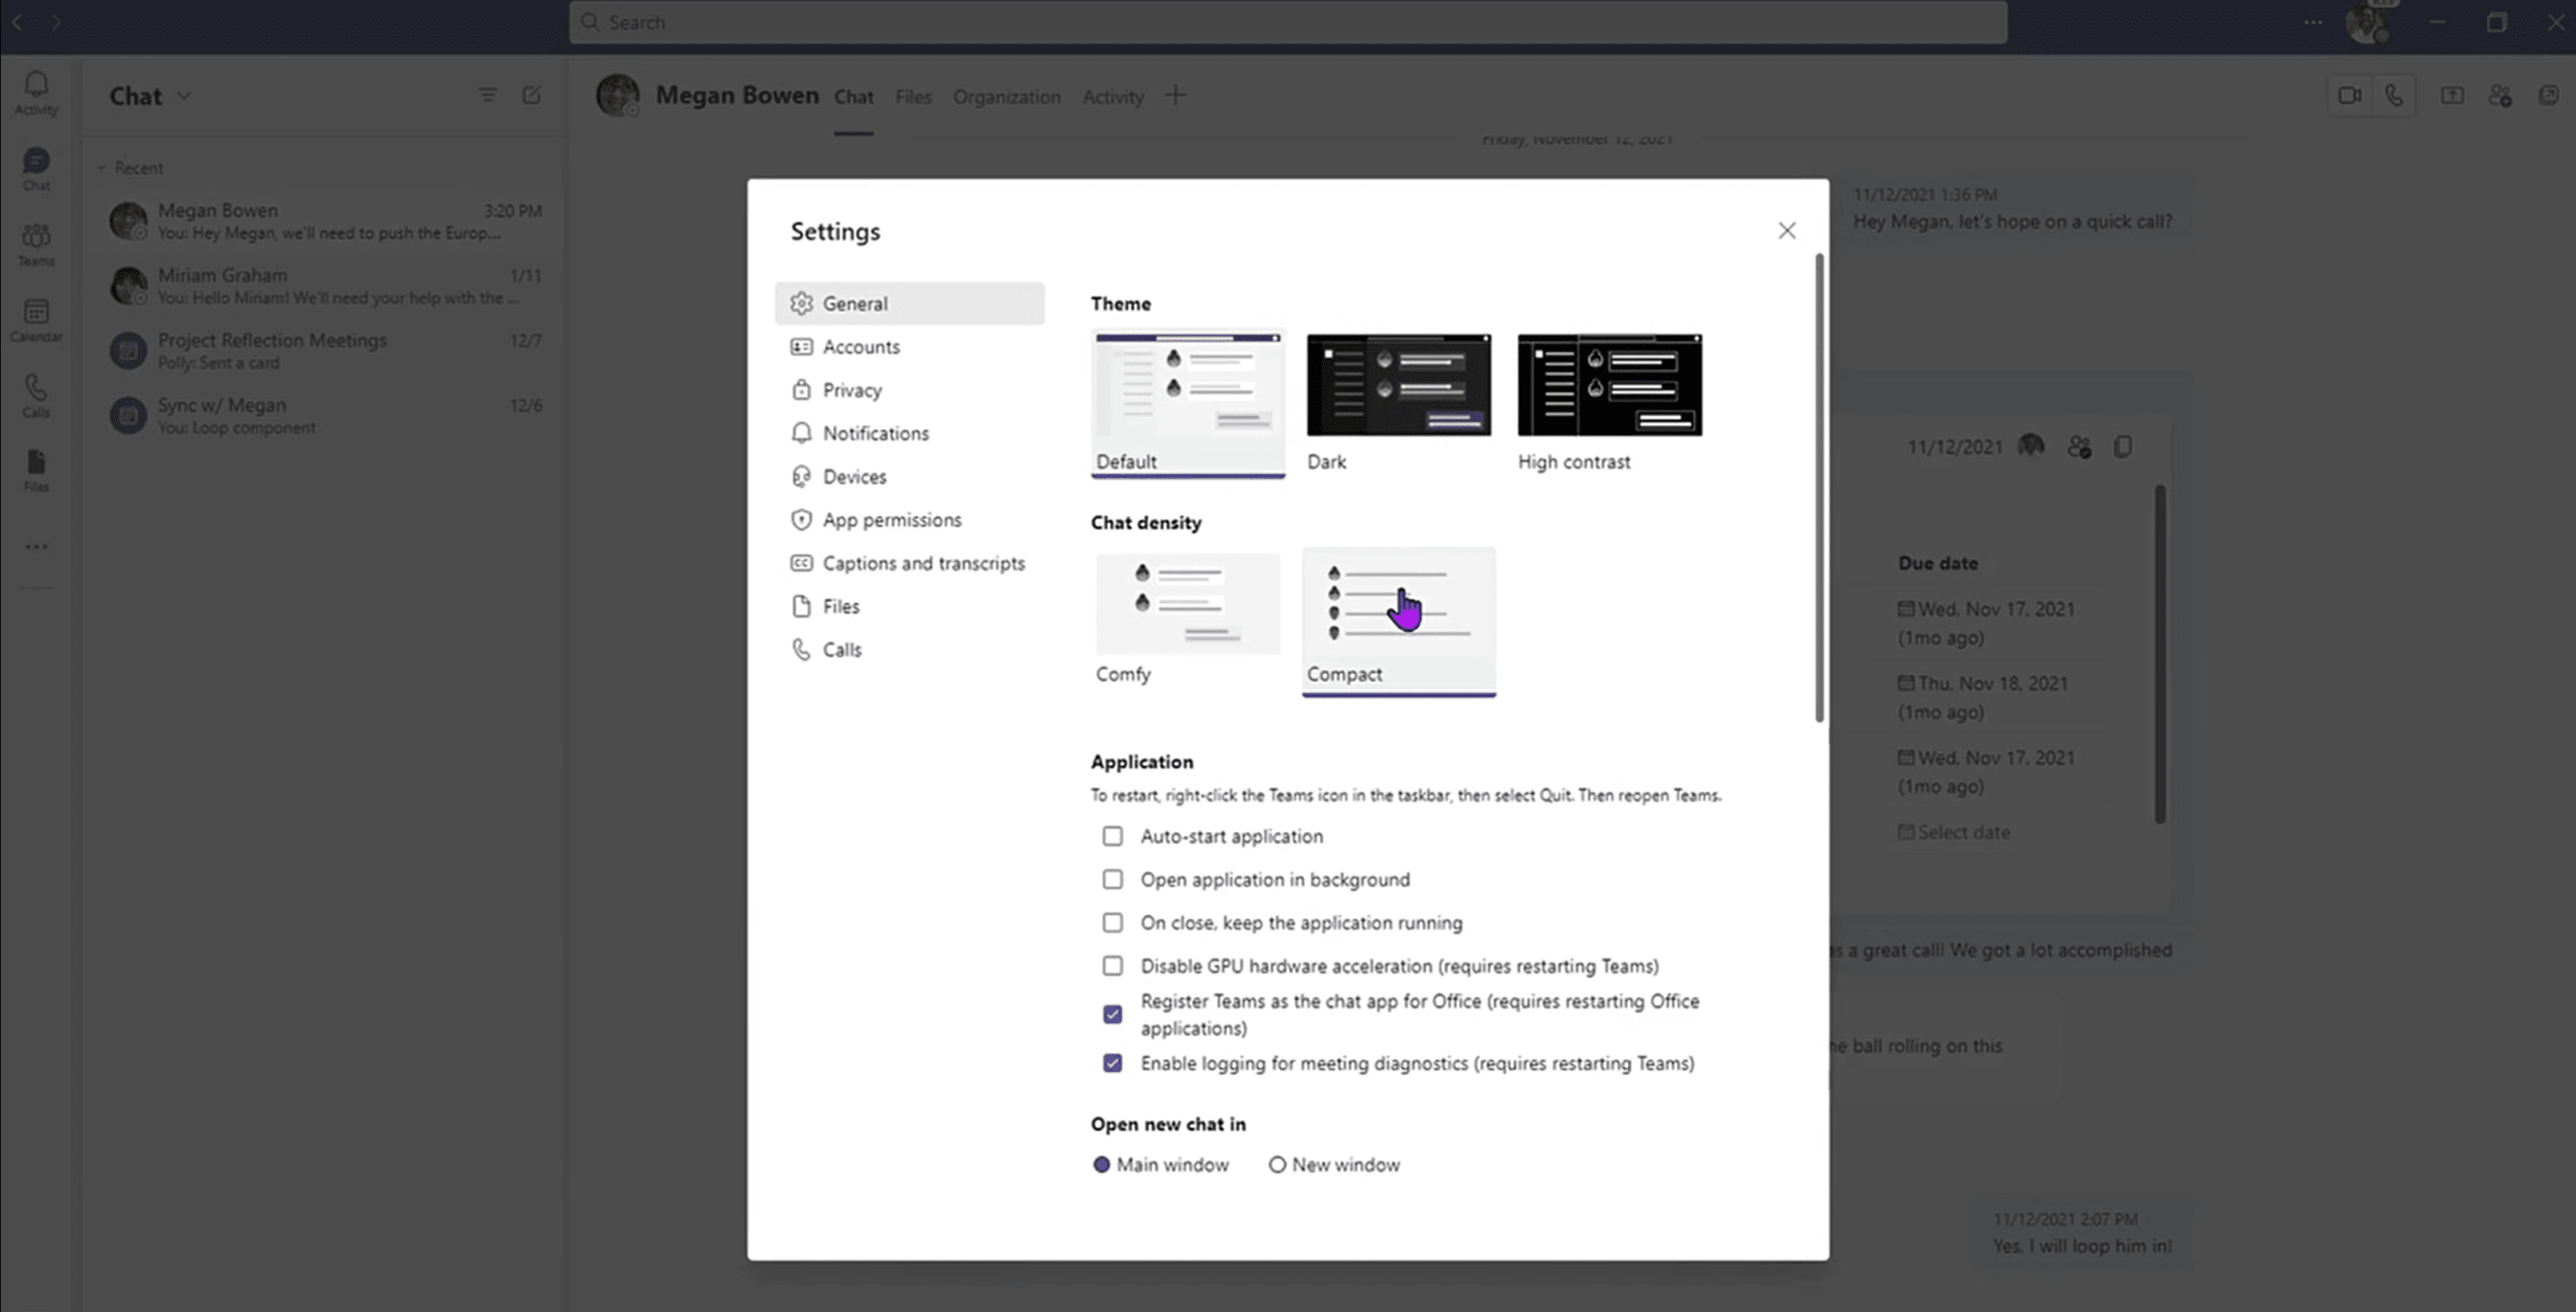This screenshot has height=1312, width=2576.
Task: Select the New window radio button
Action: pos(1277,1165)
